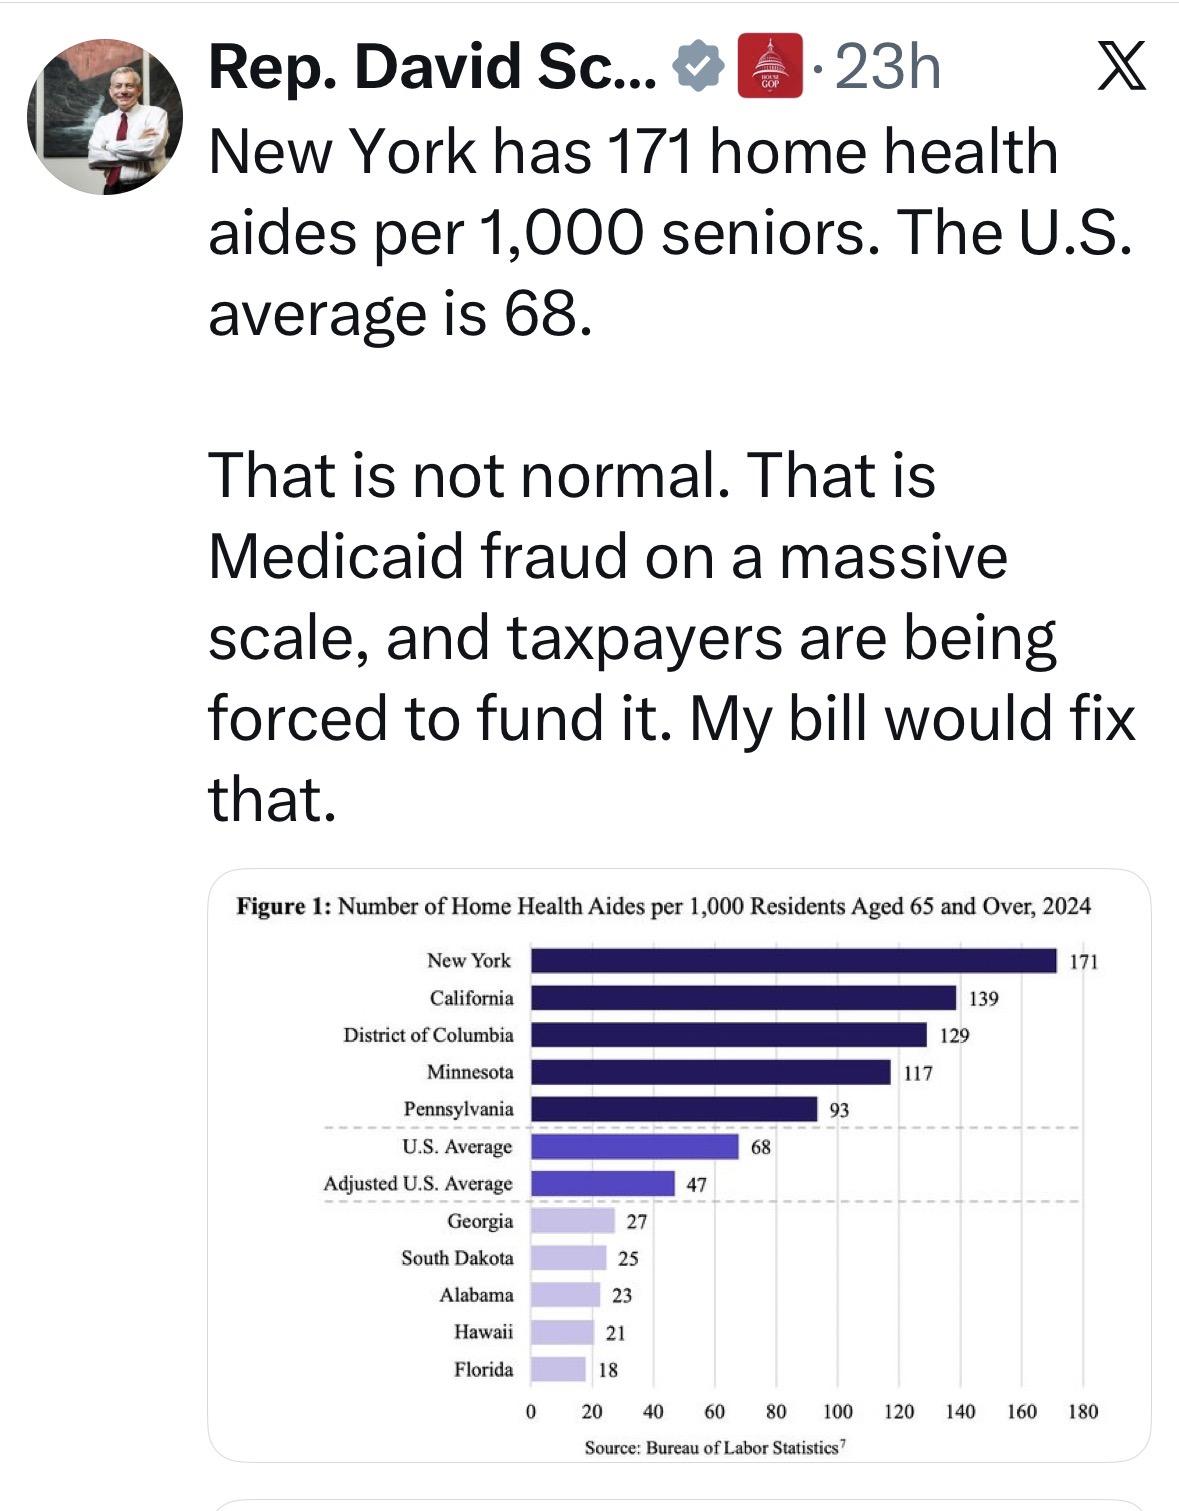Open the Rep. David Sc... account name
The height and width of the screenshot is (1511, 1179).
(433, 66)
